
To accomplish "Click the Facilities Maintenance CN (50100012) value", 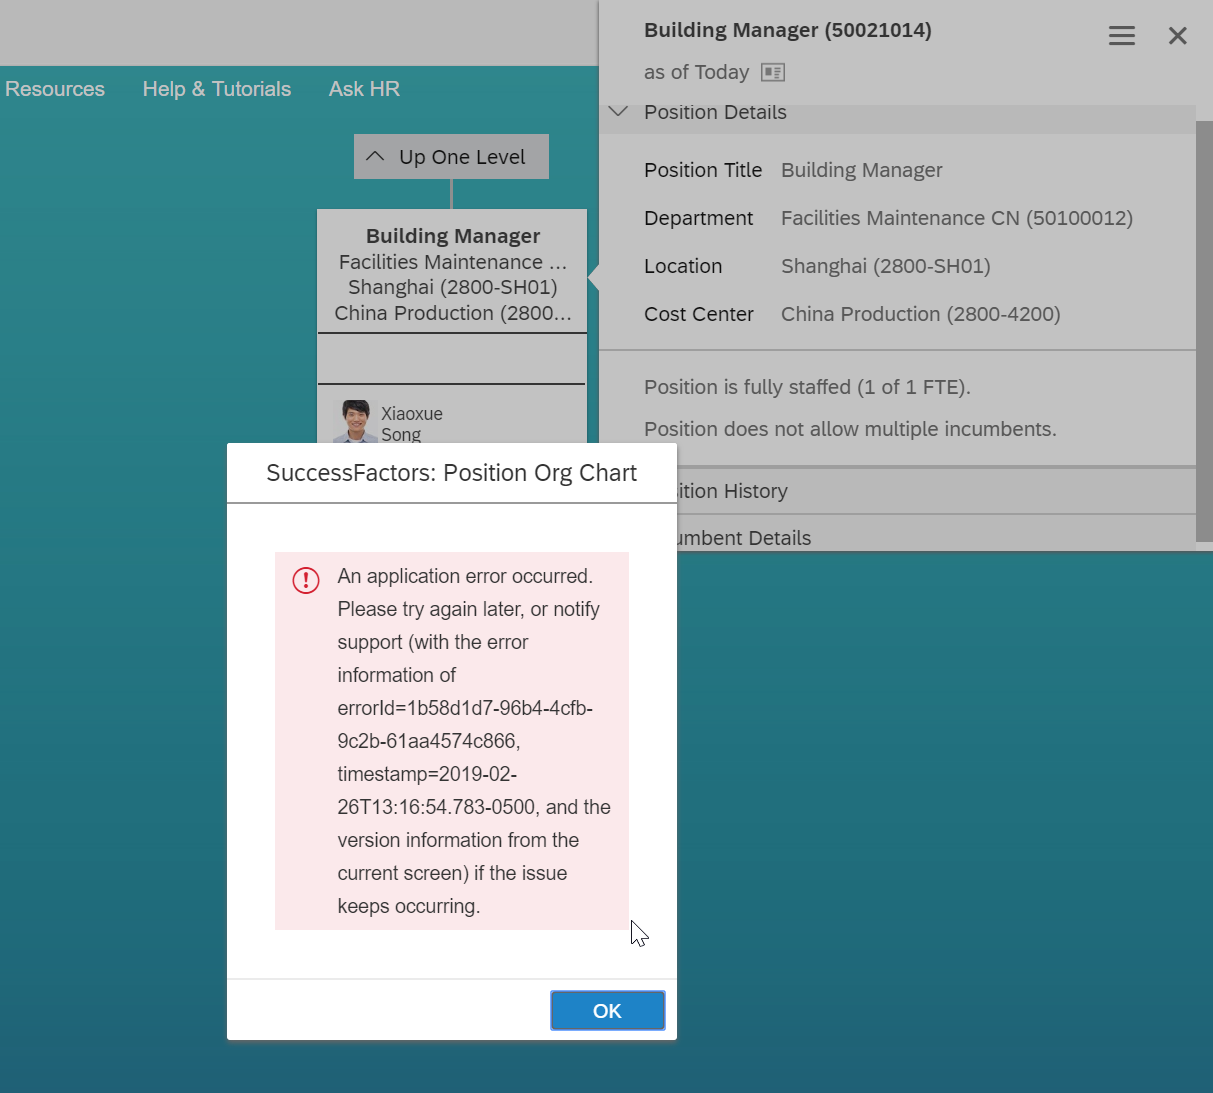I will point(957,218).
